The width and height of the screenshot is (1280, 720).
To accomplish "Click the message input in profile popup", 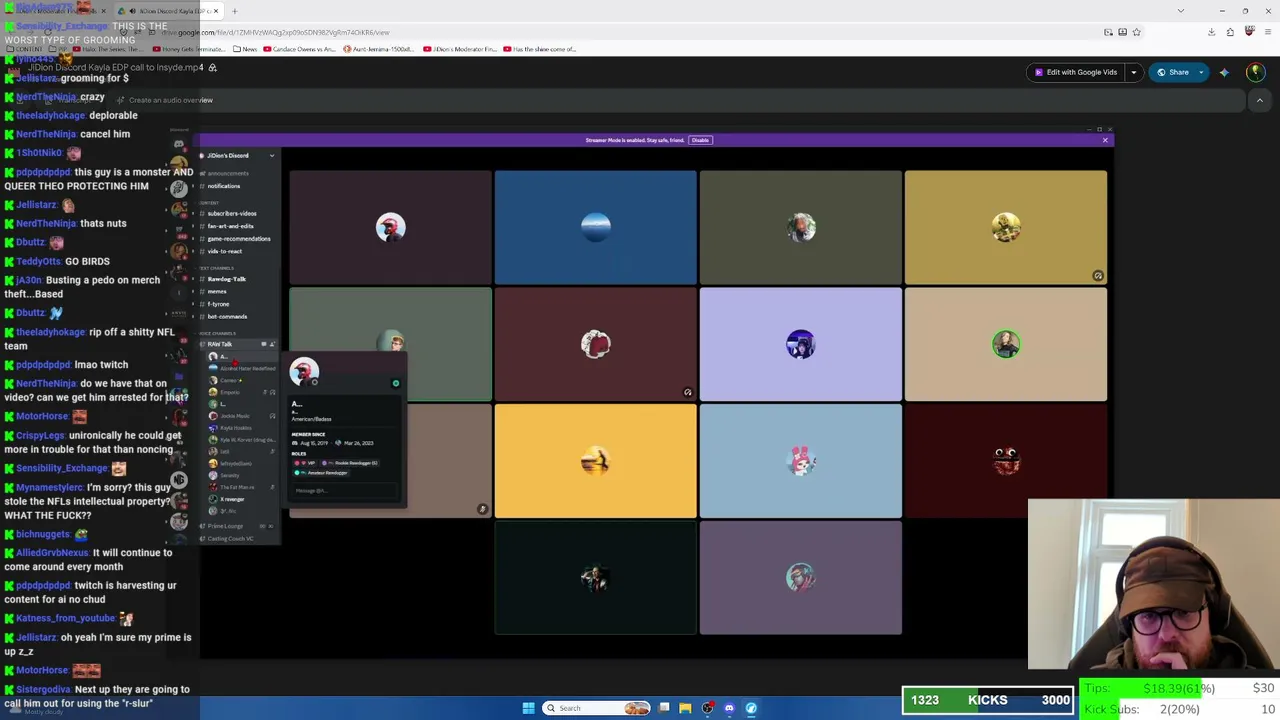I will pyautogui.click(x=345, y=491).
